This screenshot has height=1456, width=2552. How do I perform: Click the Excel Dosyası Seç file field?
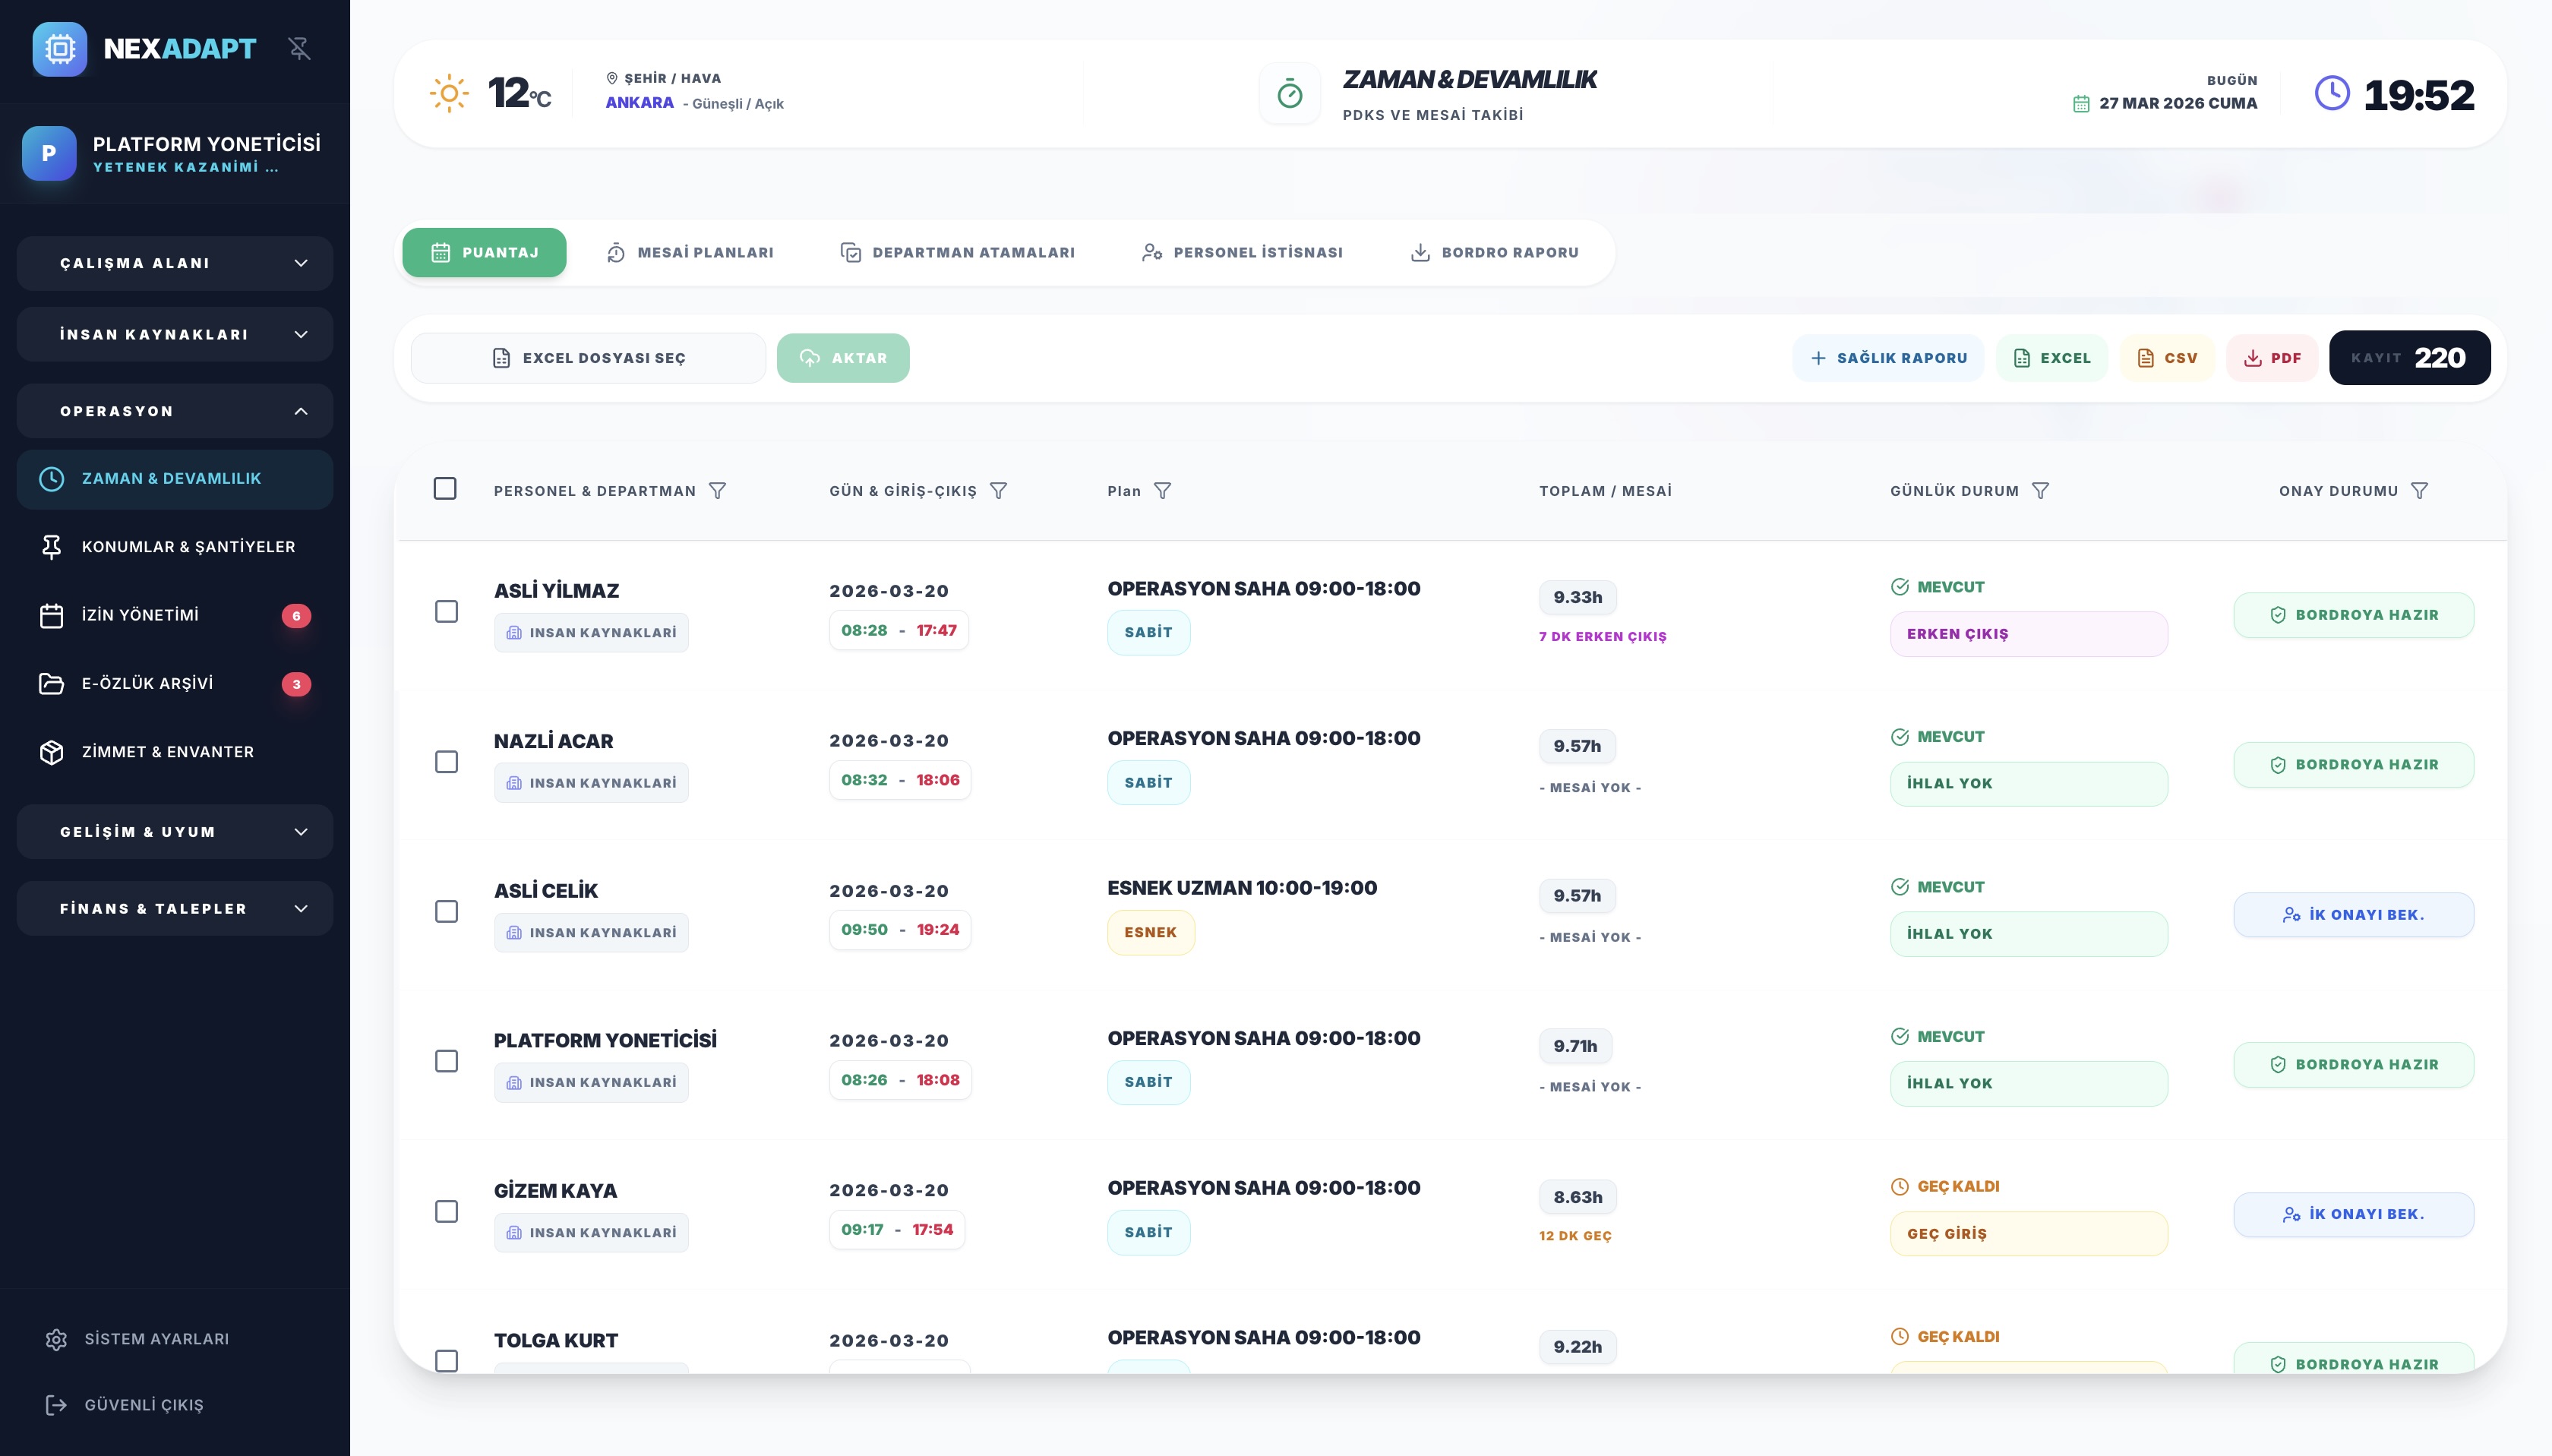click(x=588, y=358)
